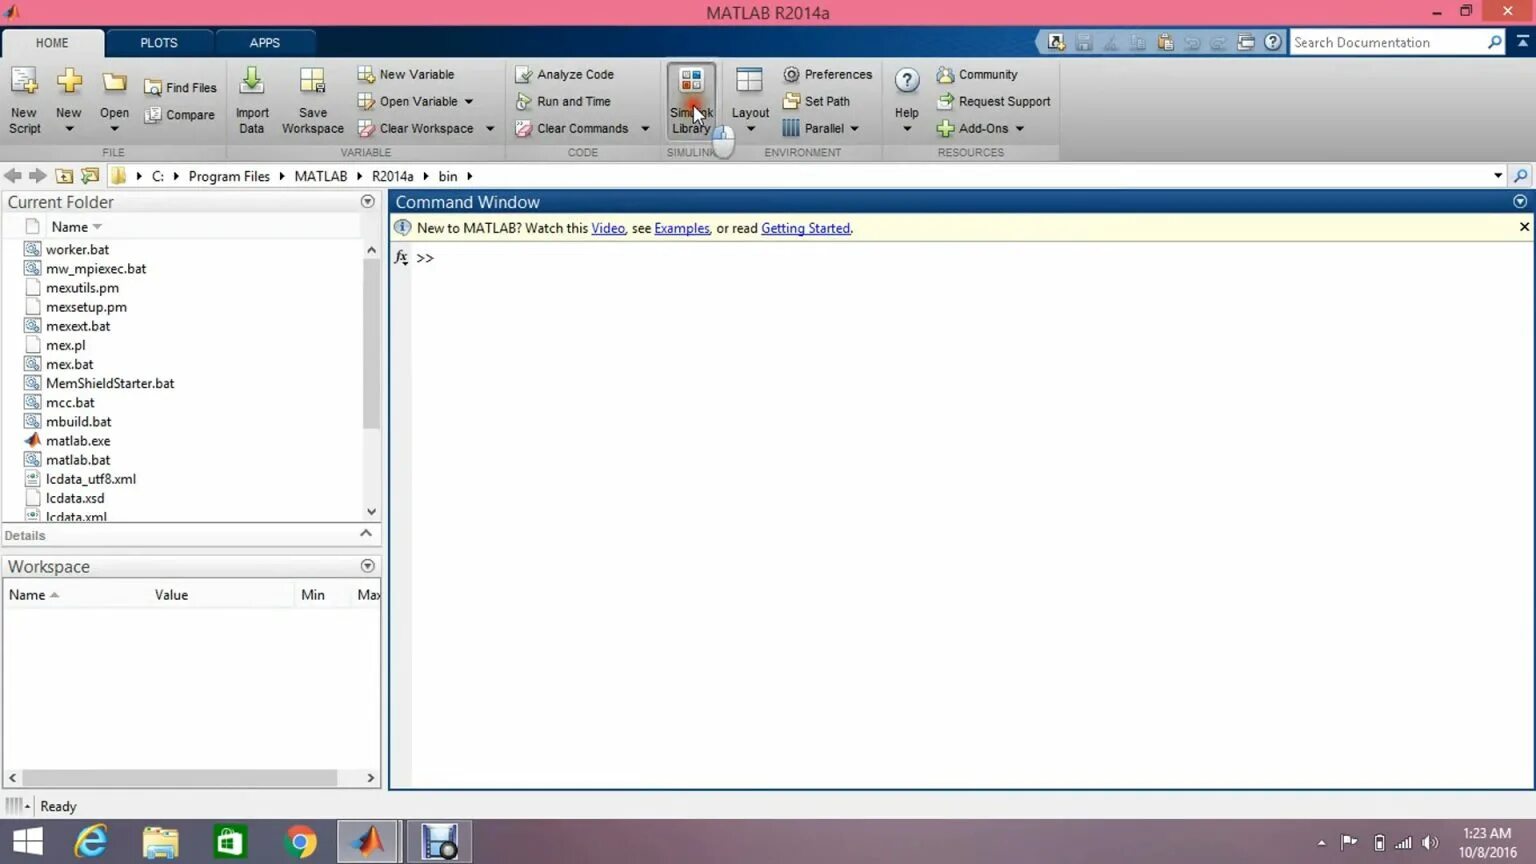1536x864 pixels.
Task: Click quick access help icon
Action: coord(1272,42)
